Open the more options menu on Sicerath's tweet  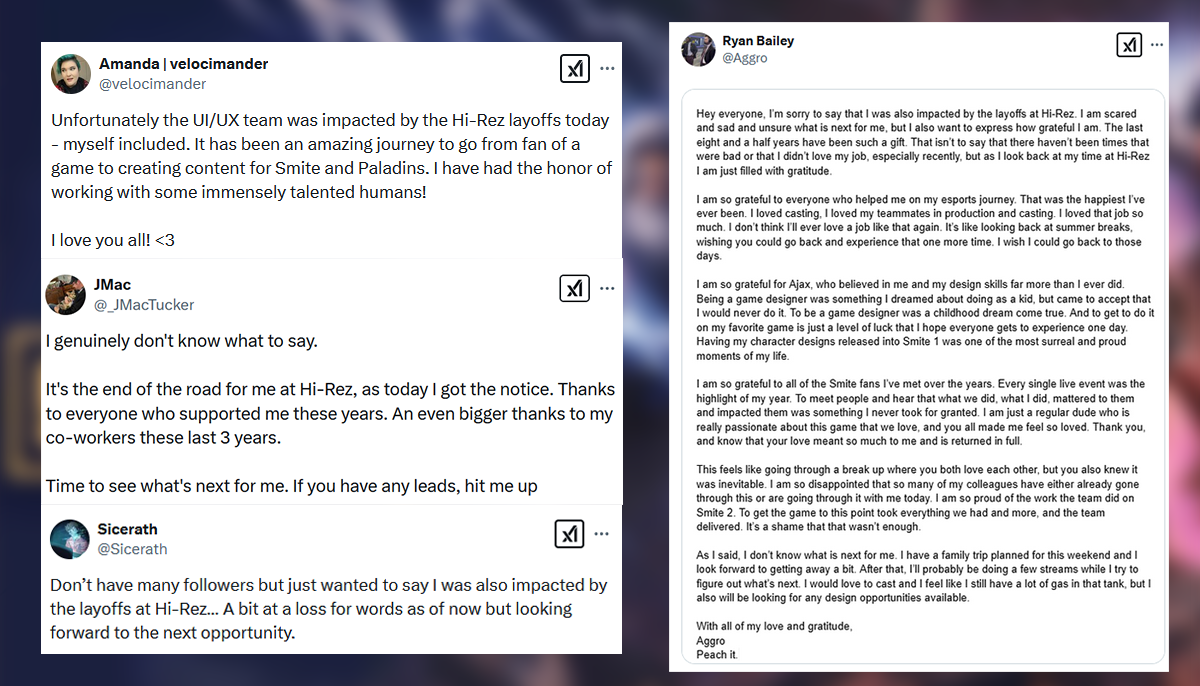click(x=602, y=534)
